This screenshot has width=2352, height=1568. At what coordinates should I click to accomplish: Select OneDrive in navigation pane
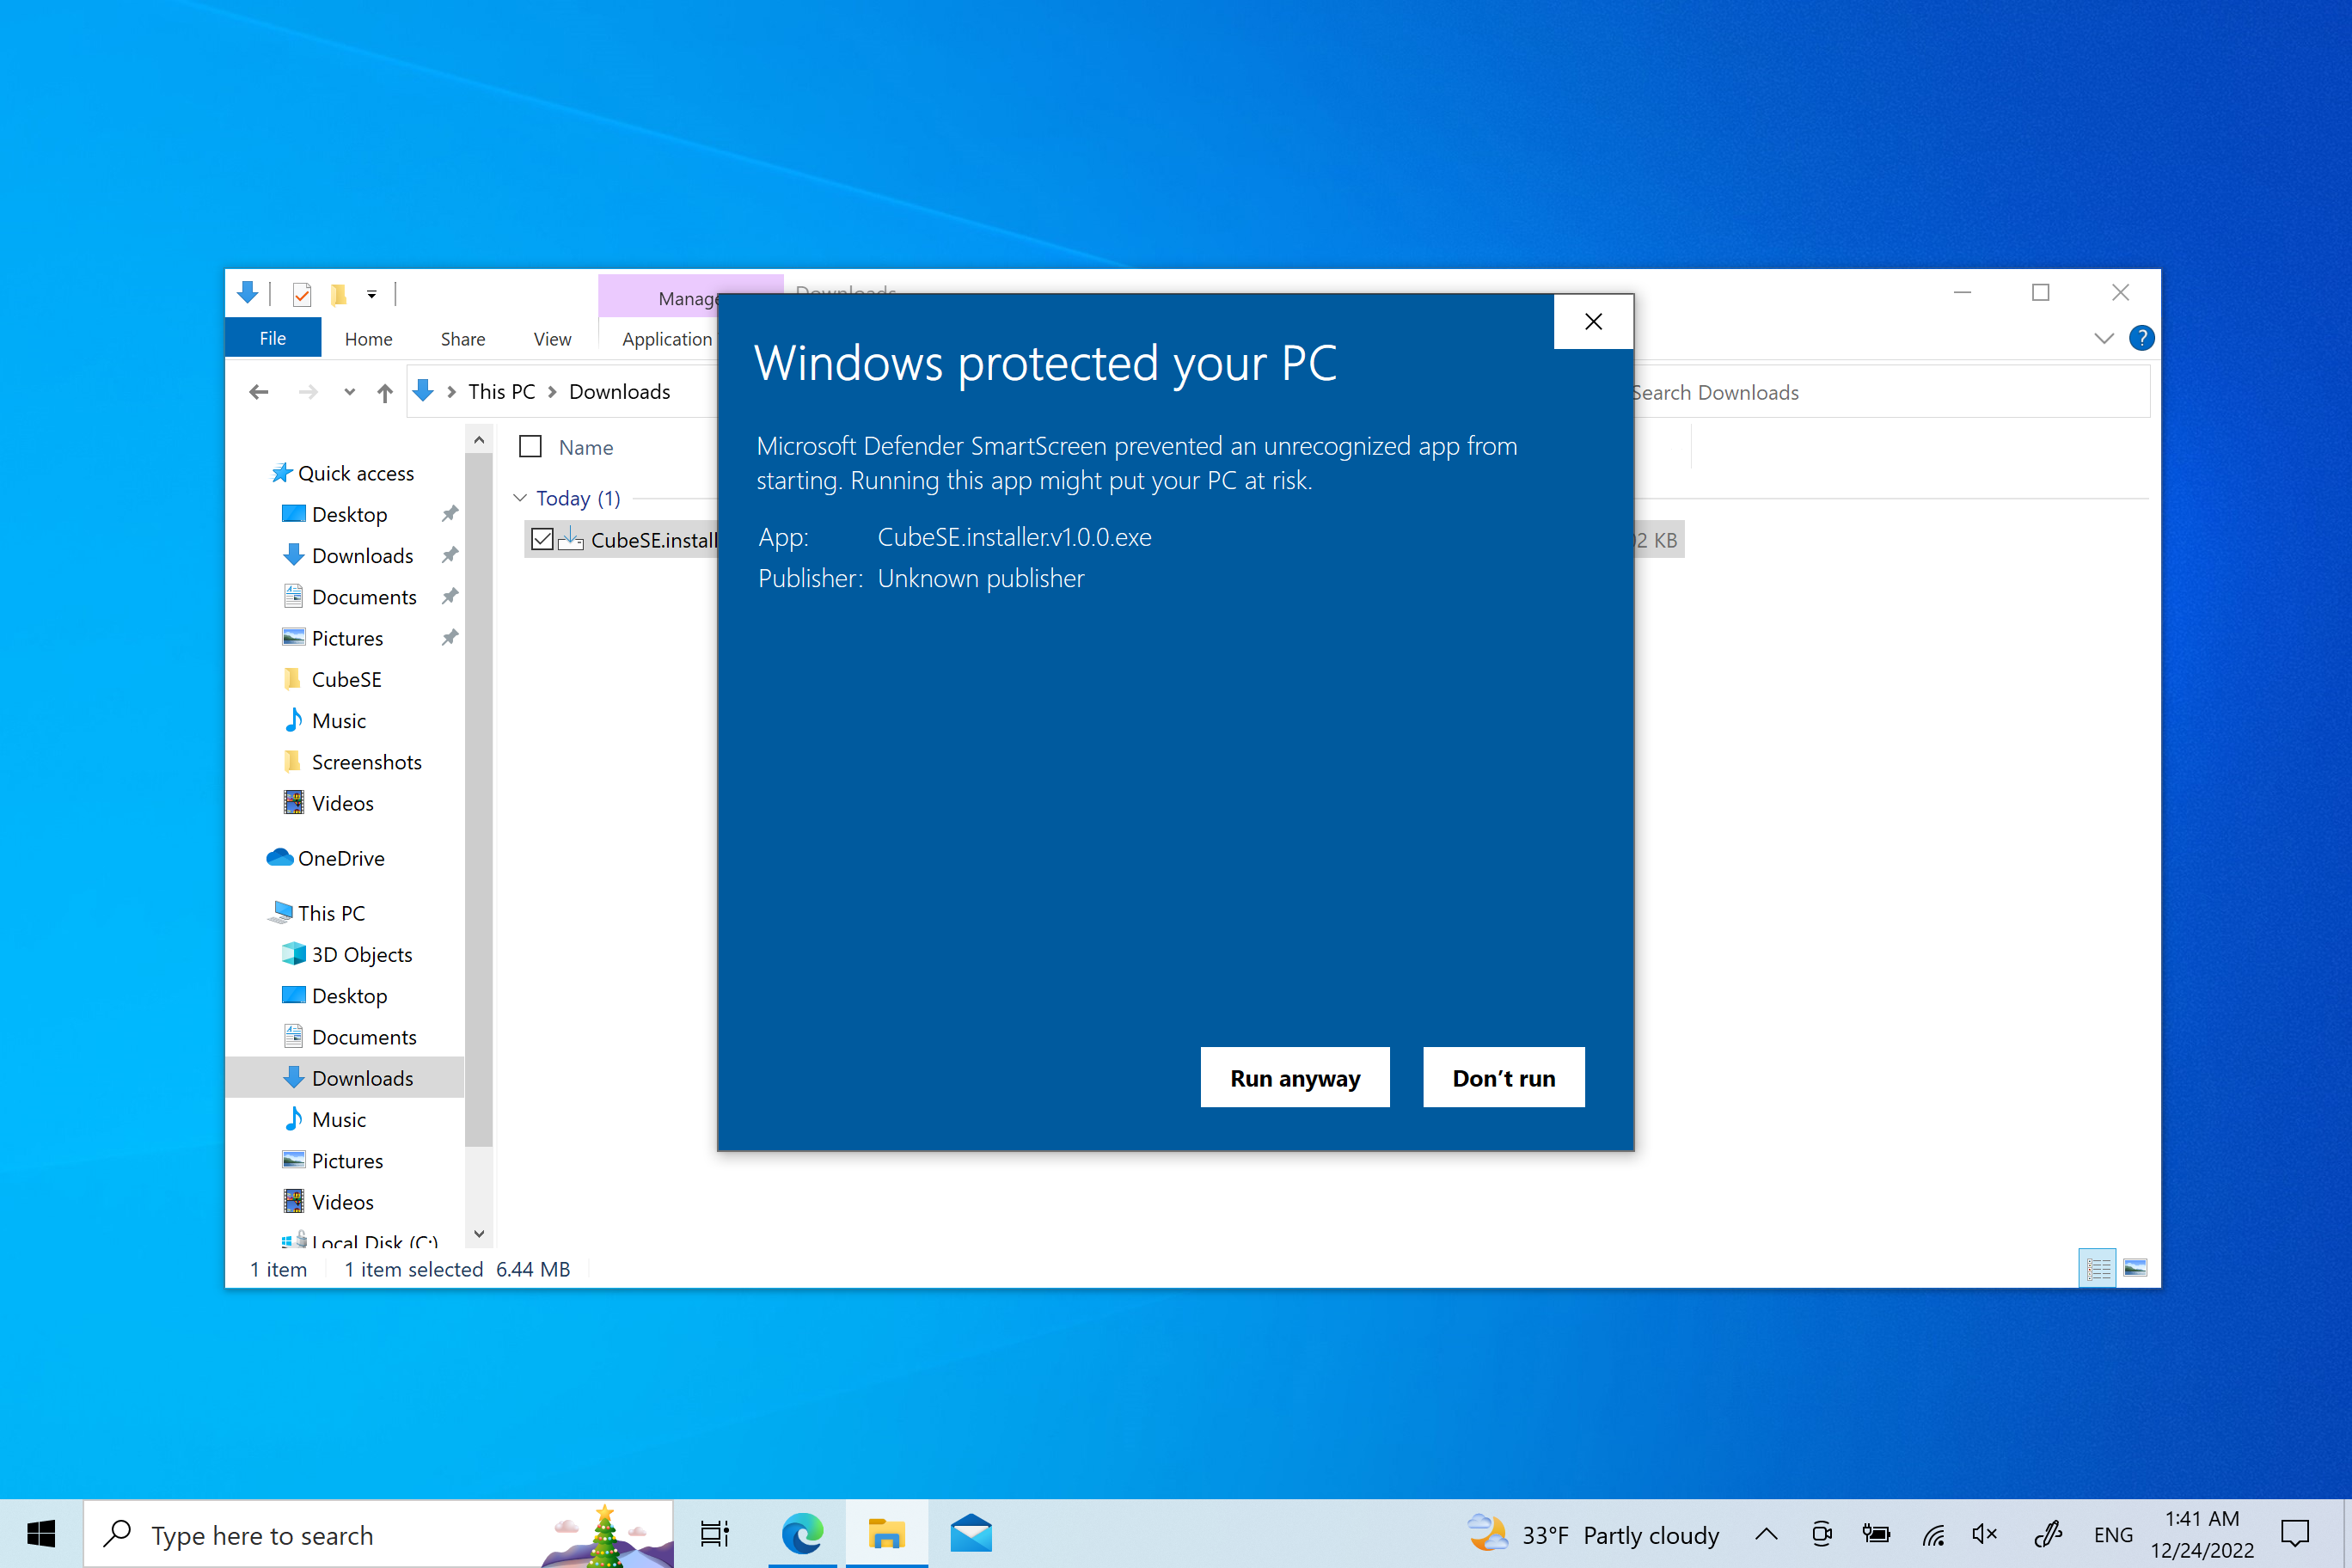click(x=340, y=858)
